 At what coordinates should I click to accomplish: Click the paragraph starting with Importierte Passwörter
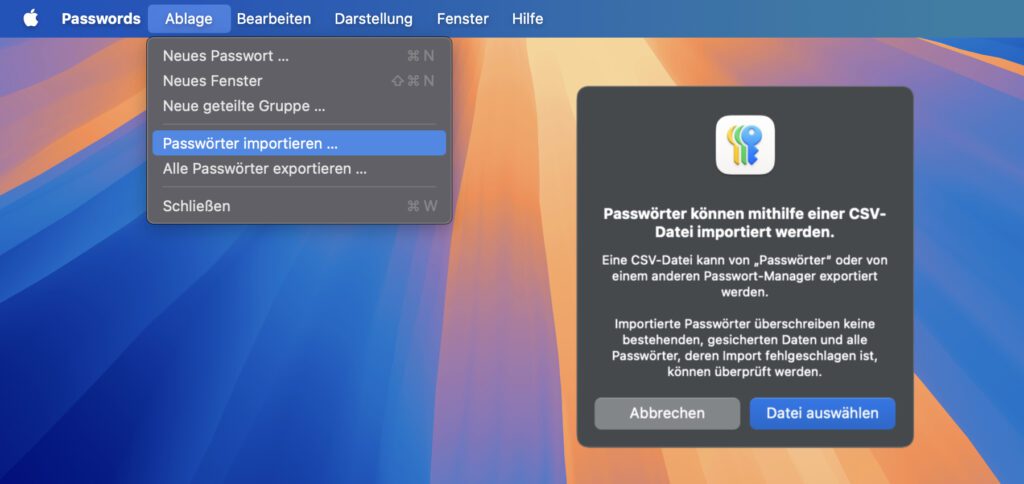click(745, 348)
